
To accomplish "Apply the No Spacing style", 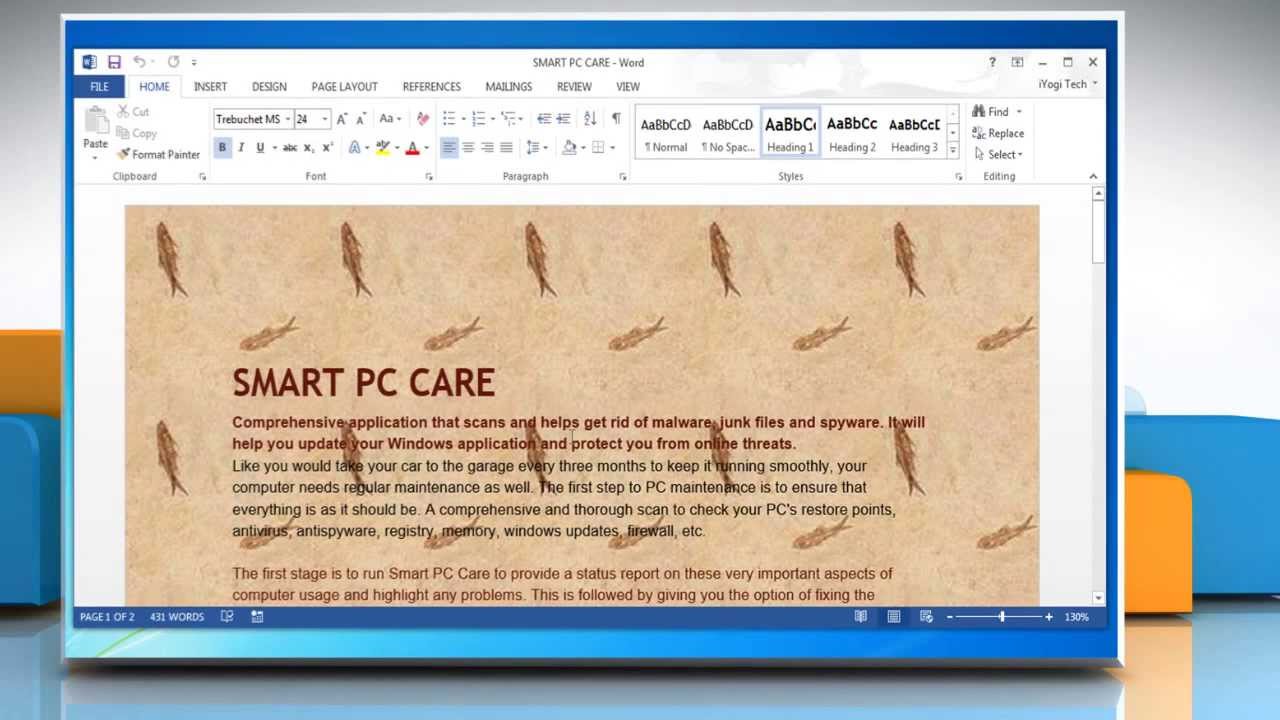I will (728, 133).
